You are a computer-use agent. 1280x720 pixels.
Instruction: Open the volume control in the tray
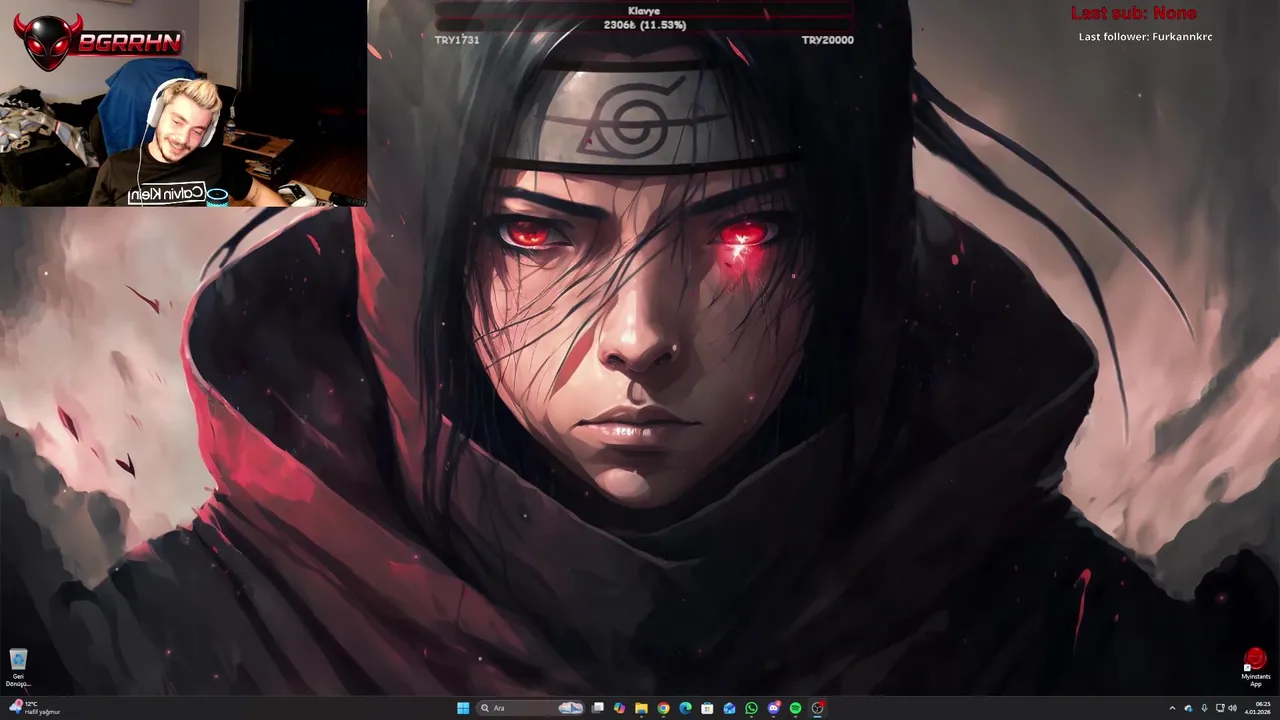point(1233,708)
